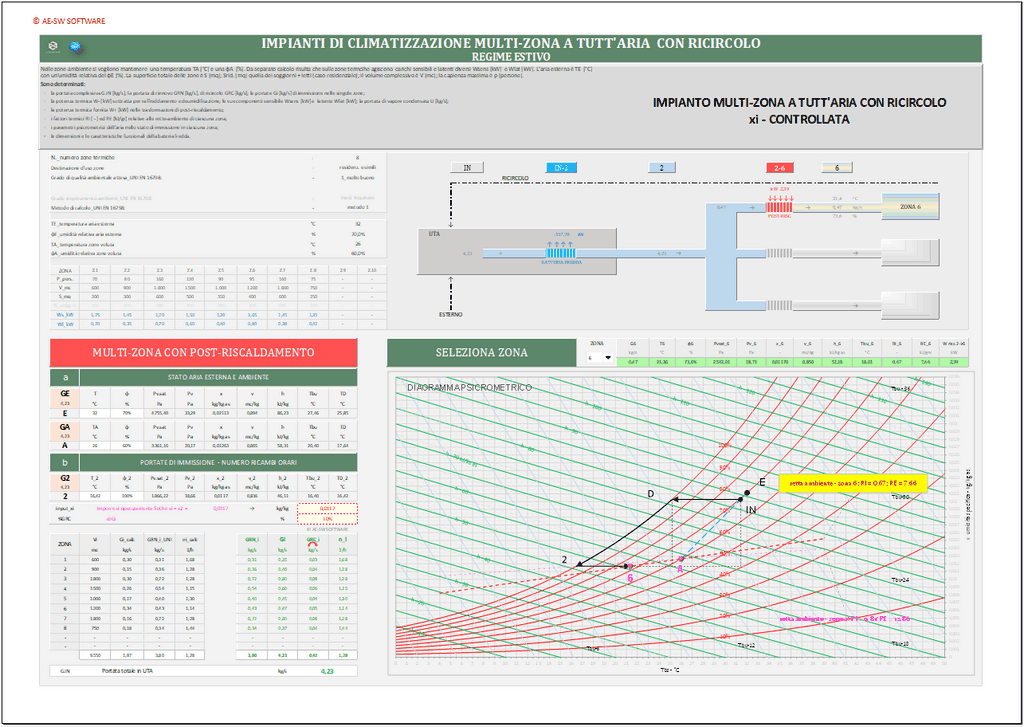The image size is (1024, 727).
Task: Click the dark cube logo icon in header
Action: point(53,46)
